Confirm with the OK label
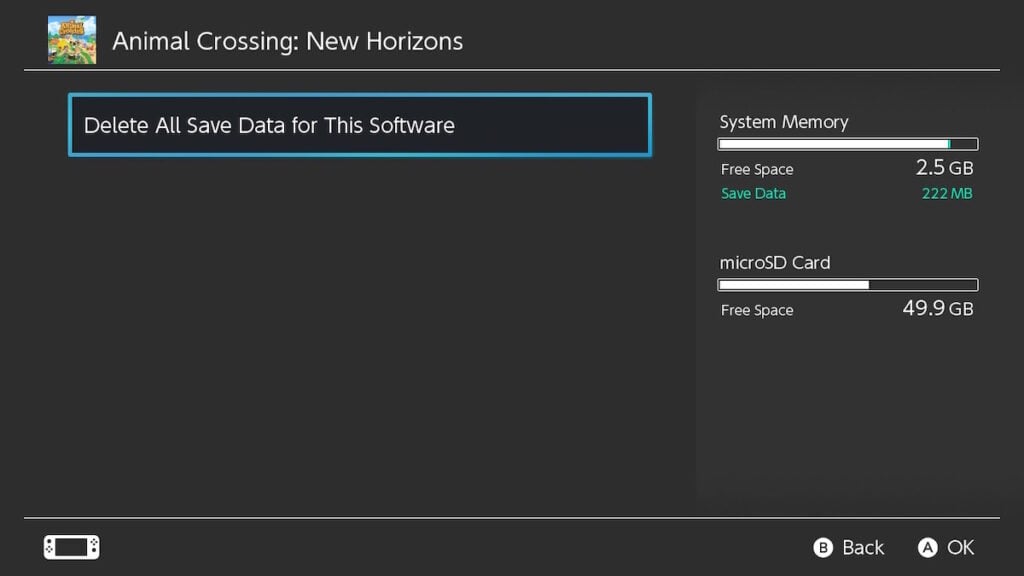1024x576 pixels. coord(959,547)
